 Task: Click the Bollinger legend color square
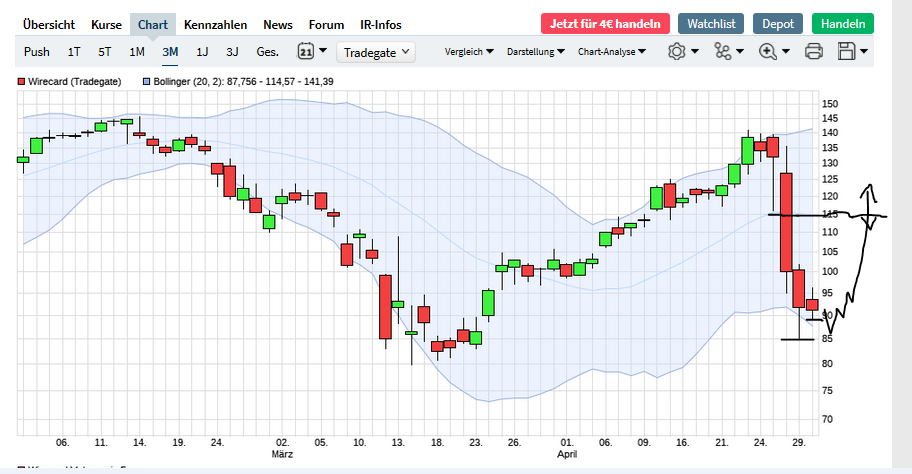[147, 81]
